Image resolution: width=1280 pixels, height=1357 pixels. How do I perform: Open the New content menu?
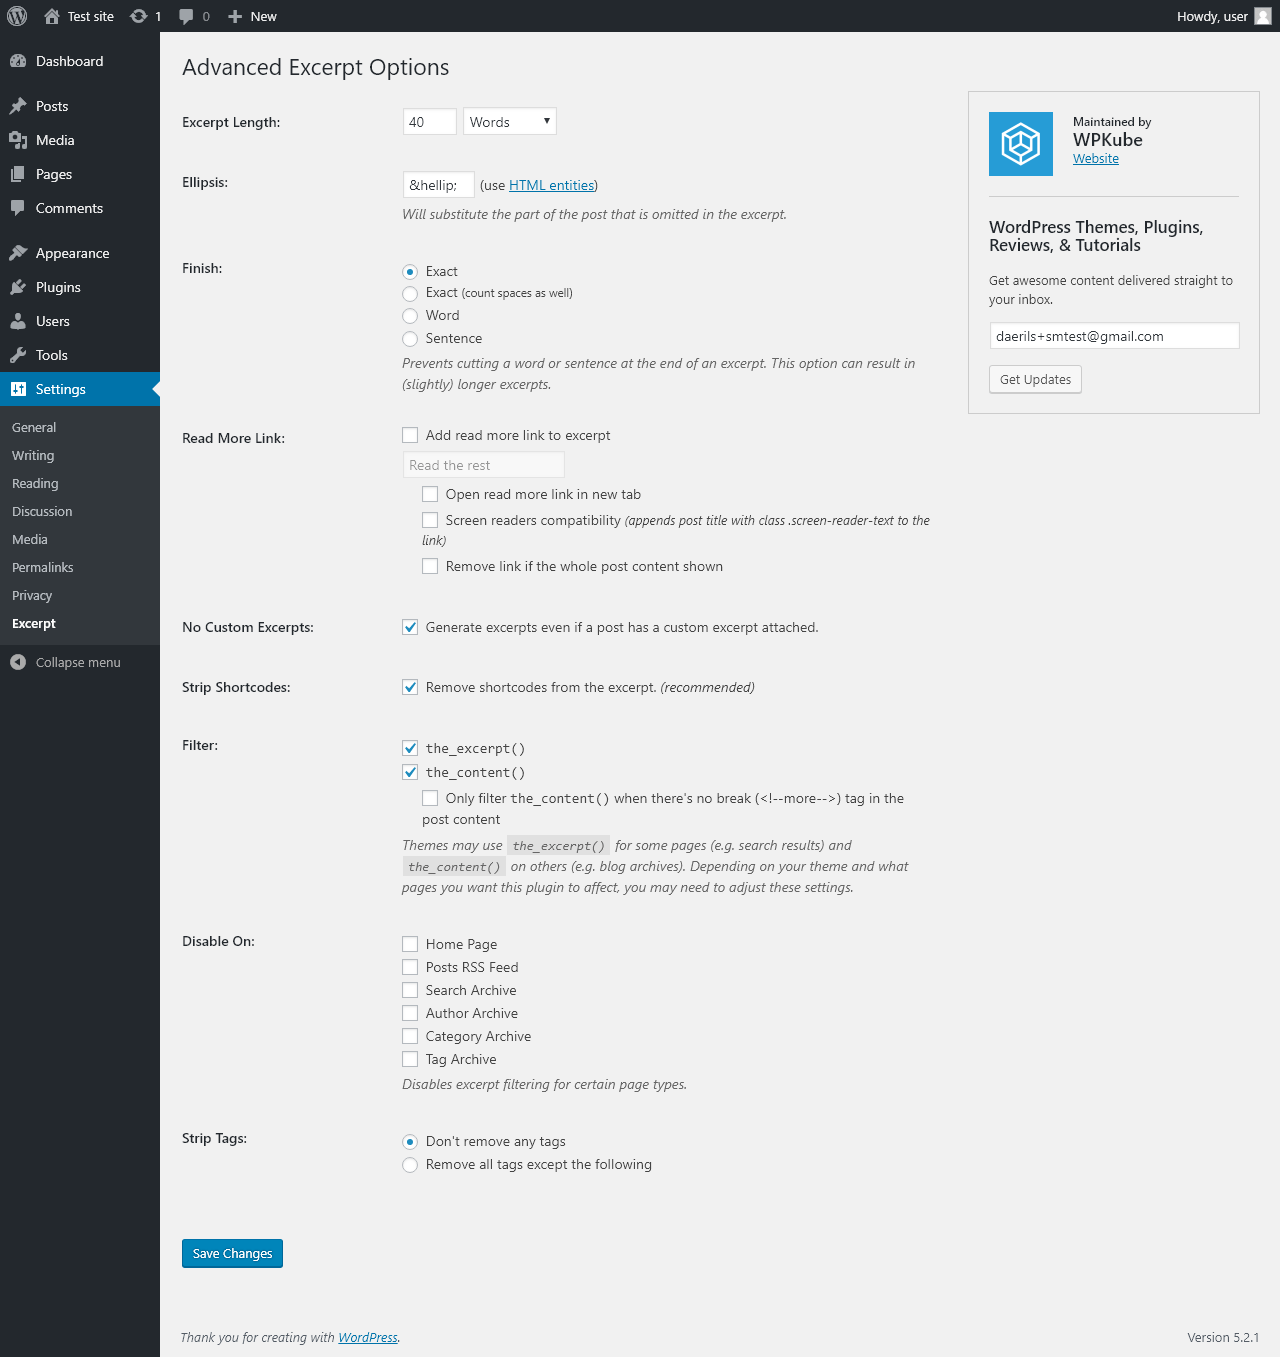(252, 16)
